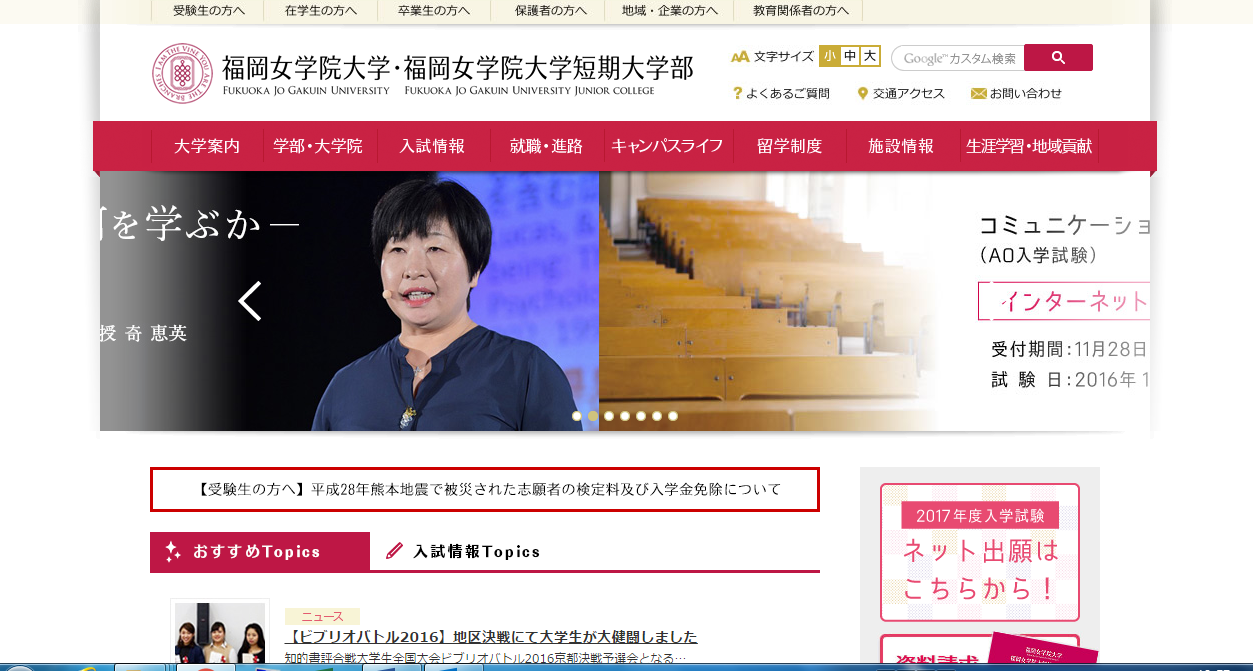Select the third slideshow dot

point(609,416)
